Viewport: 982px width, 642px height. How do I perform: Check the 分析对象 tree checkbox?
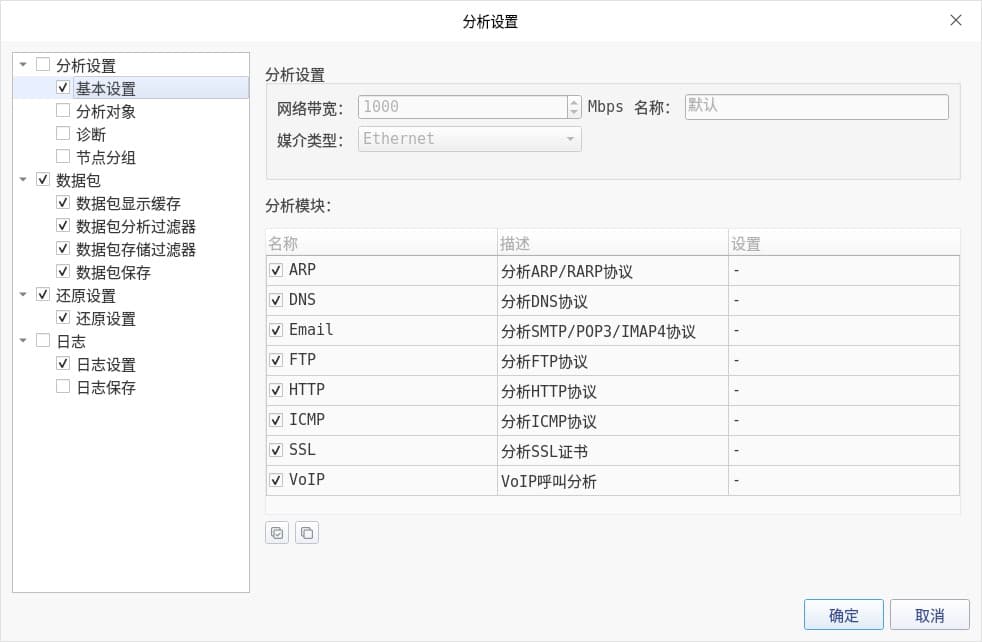click(63, 111)
